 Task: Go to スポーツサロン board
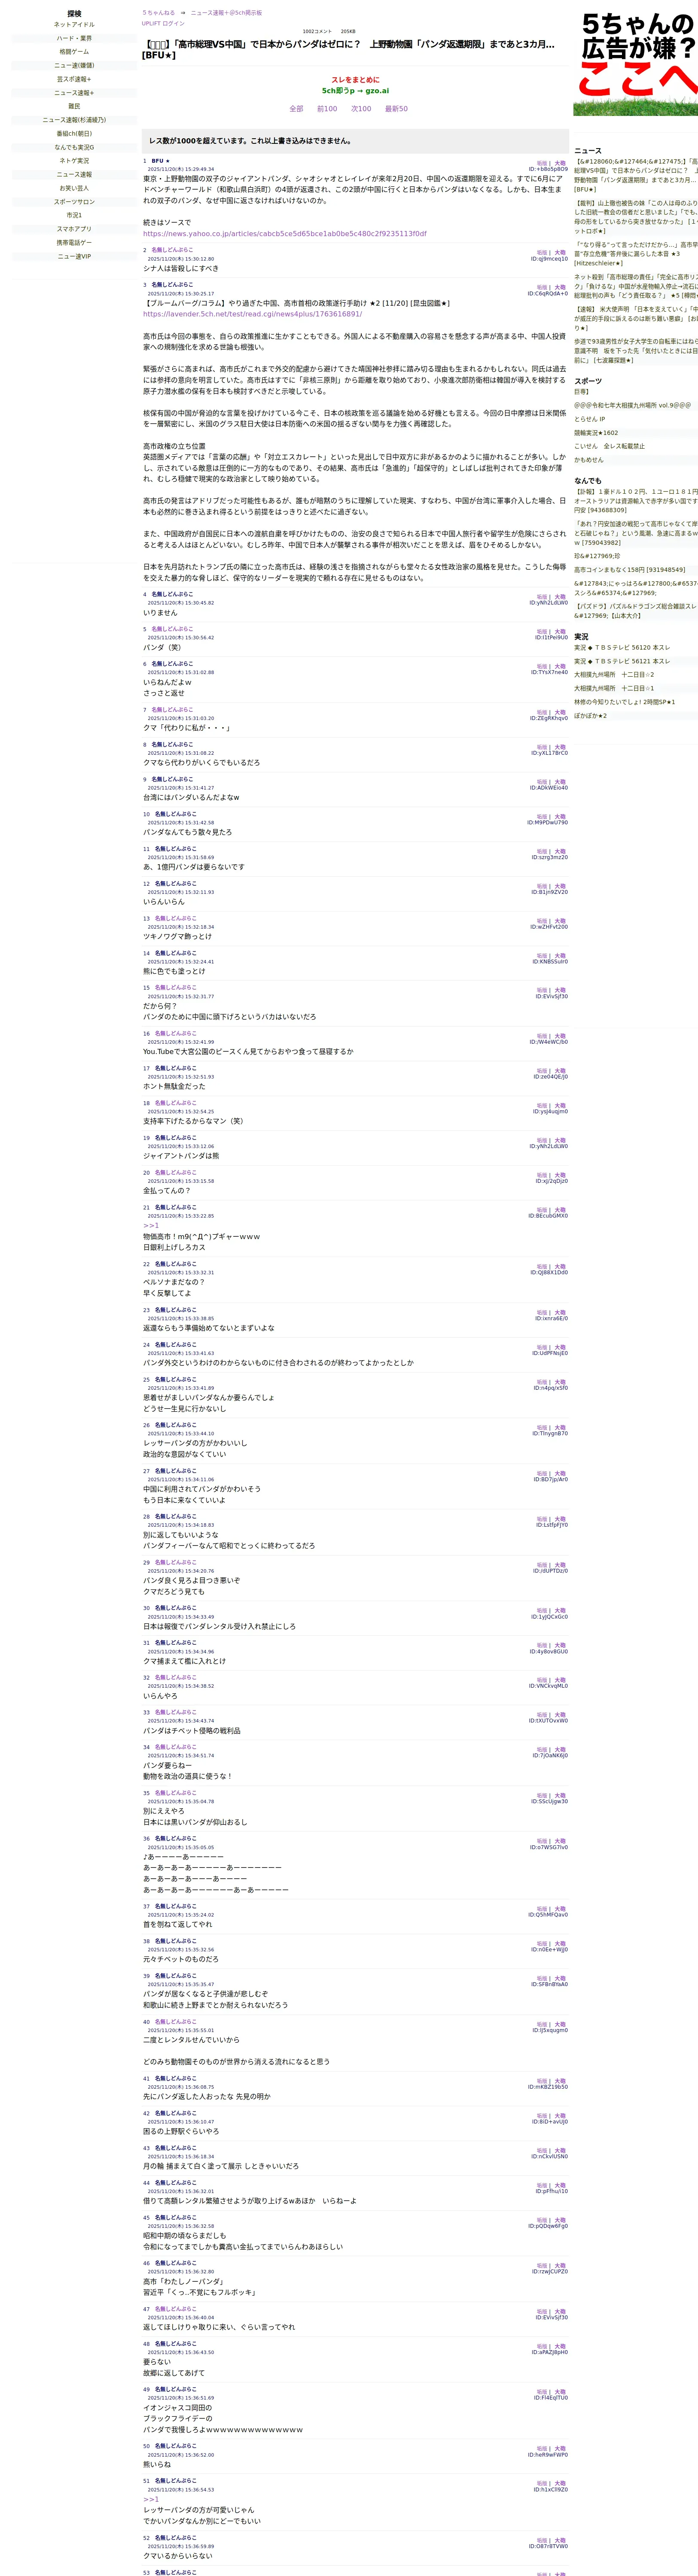coord(74,202)
